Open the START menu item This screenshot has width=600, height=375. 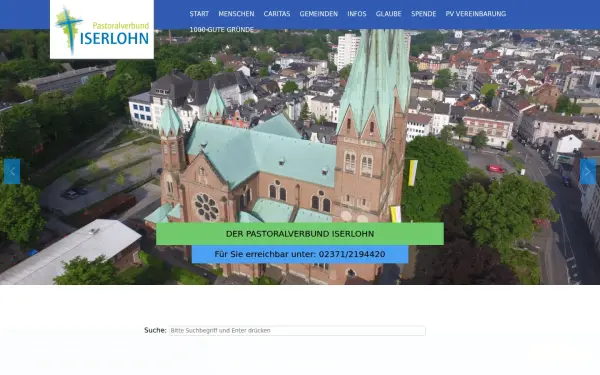pos(199,14)
